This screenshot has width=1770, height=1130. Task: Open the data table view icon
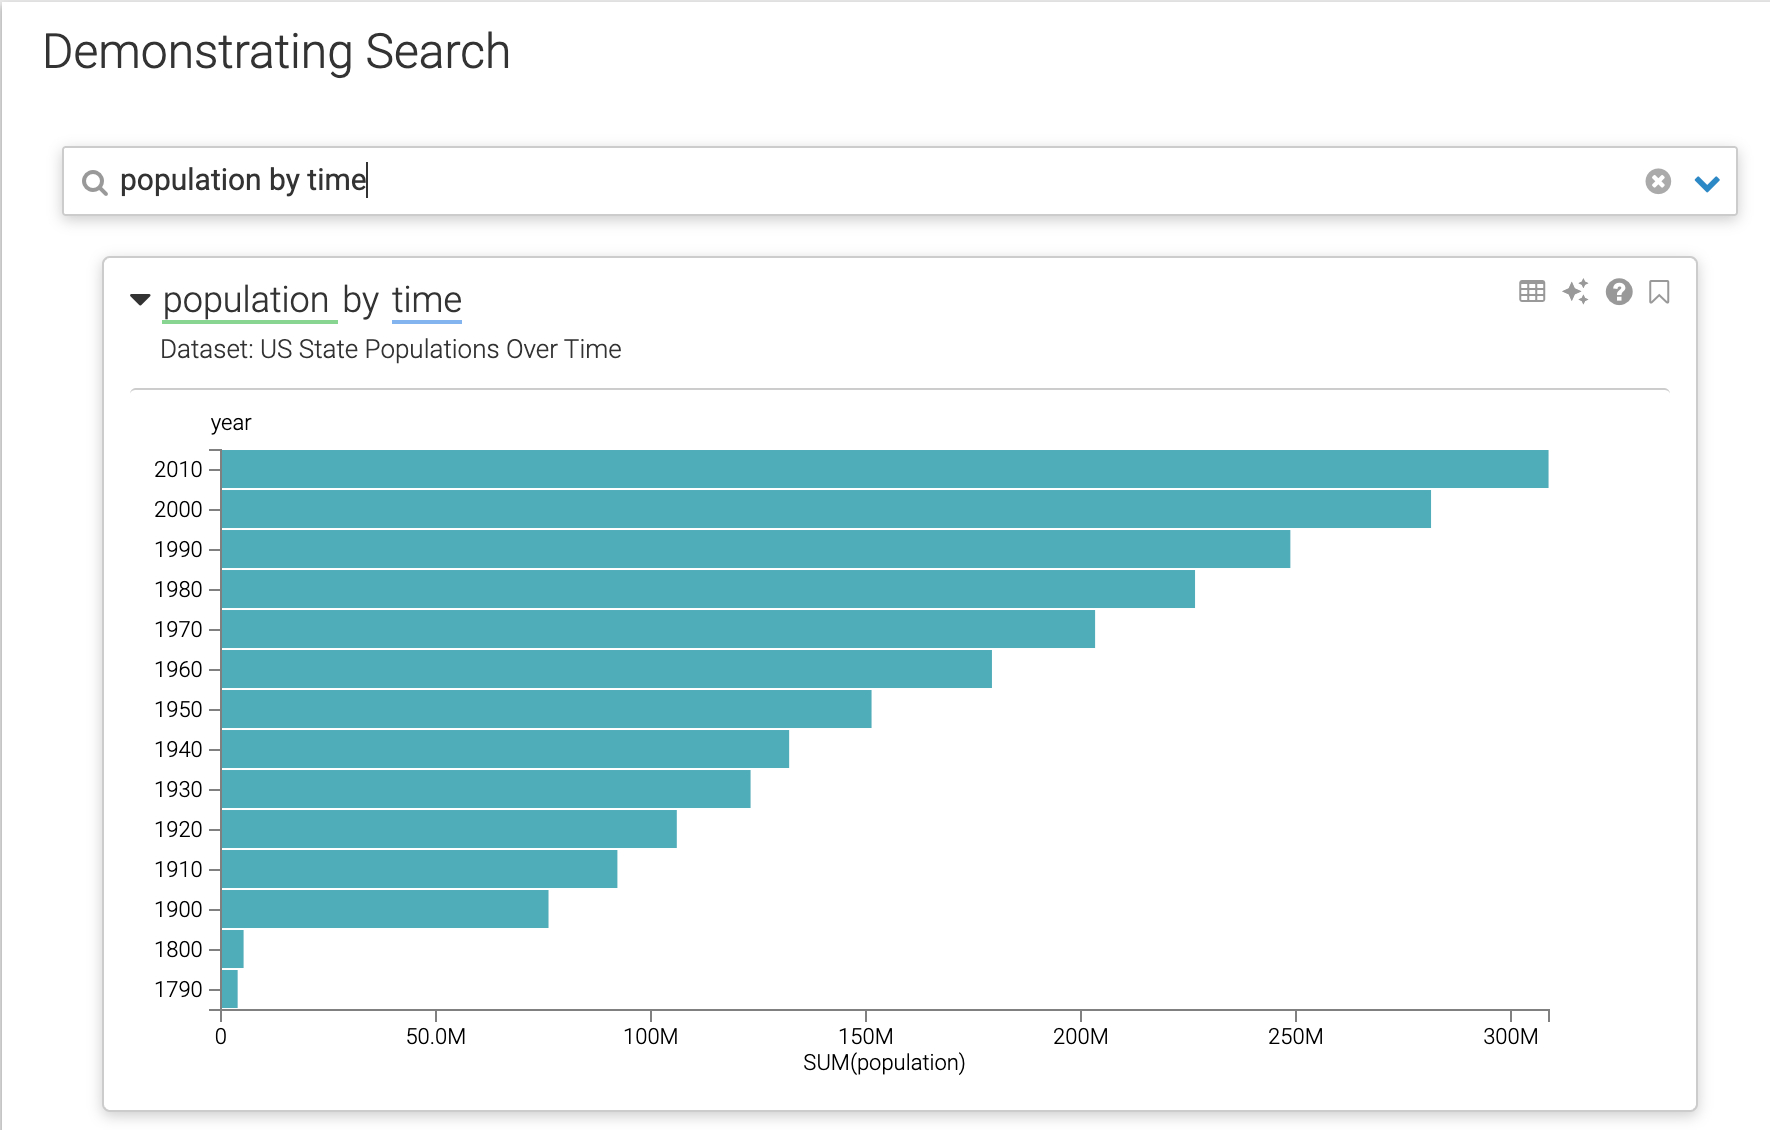[x=1531, y=292]
